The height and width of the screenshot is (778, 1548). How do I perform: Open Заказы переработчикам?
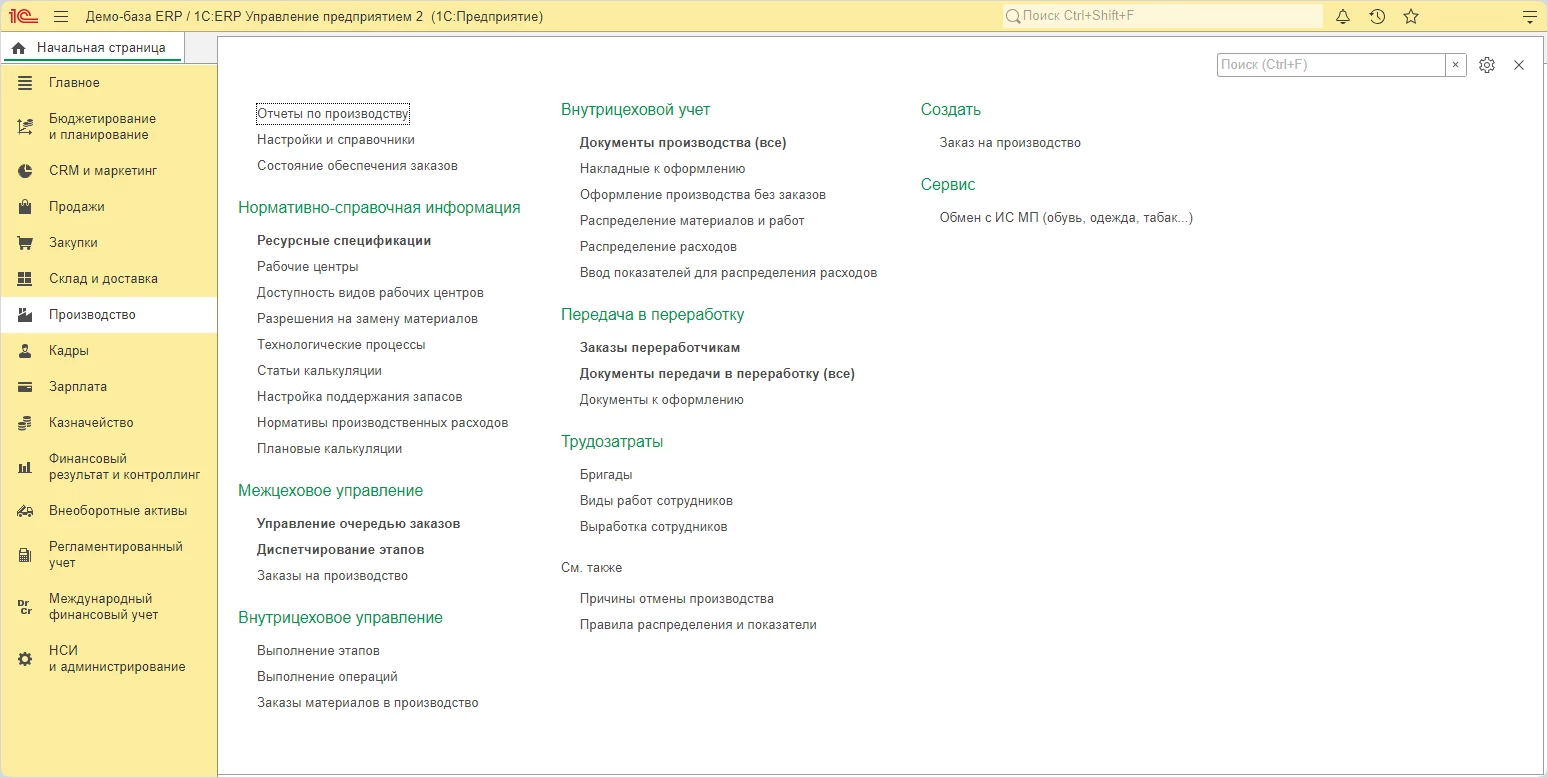(x=660, y=348)
